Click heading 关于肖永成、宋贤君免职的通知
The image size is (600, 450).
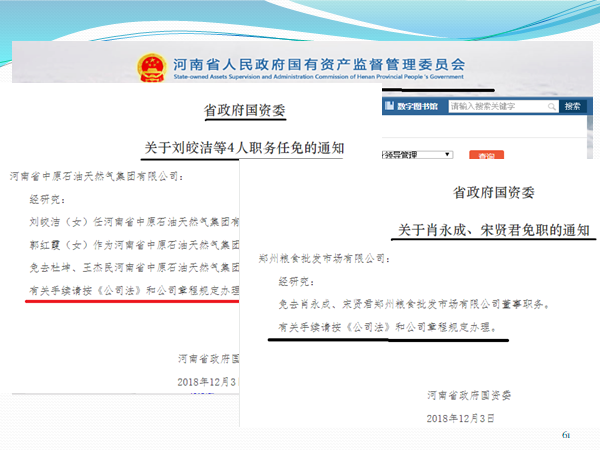click(494, 230)
